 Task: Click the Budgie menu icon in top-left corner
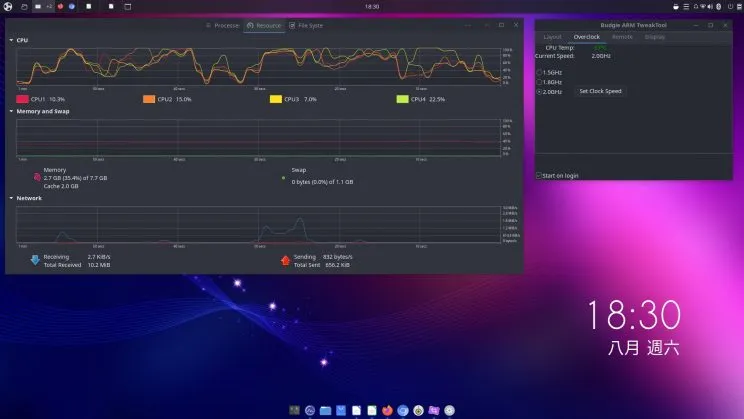click(x=9, y=6)
